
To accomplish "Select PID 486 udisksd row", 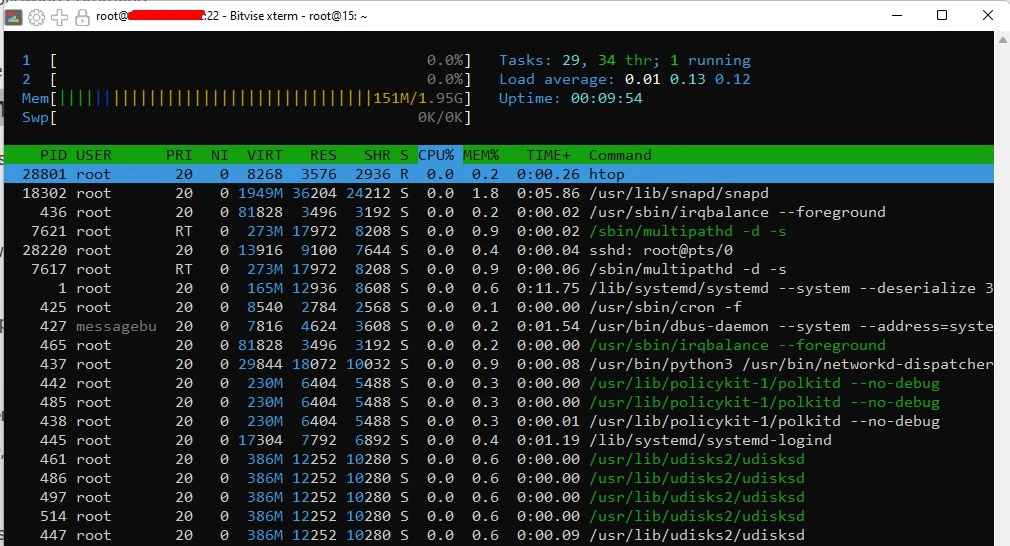I will pos(499,478).
